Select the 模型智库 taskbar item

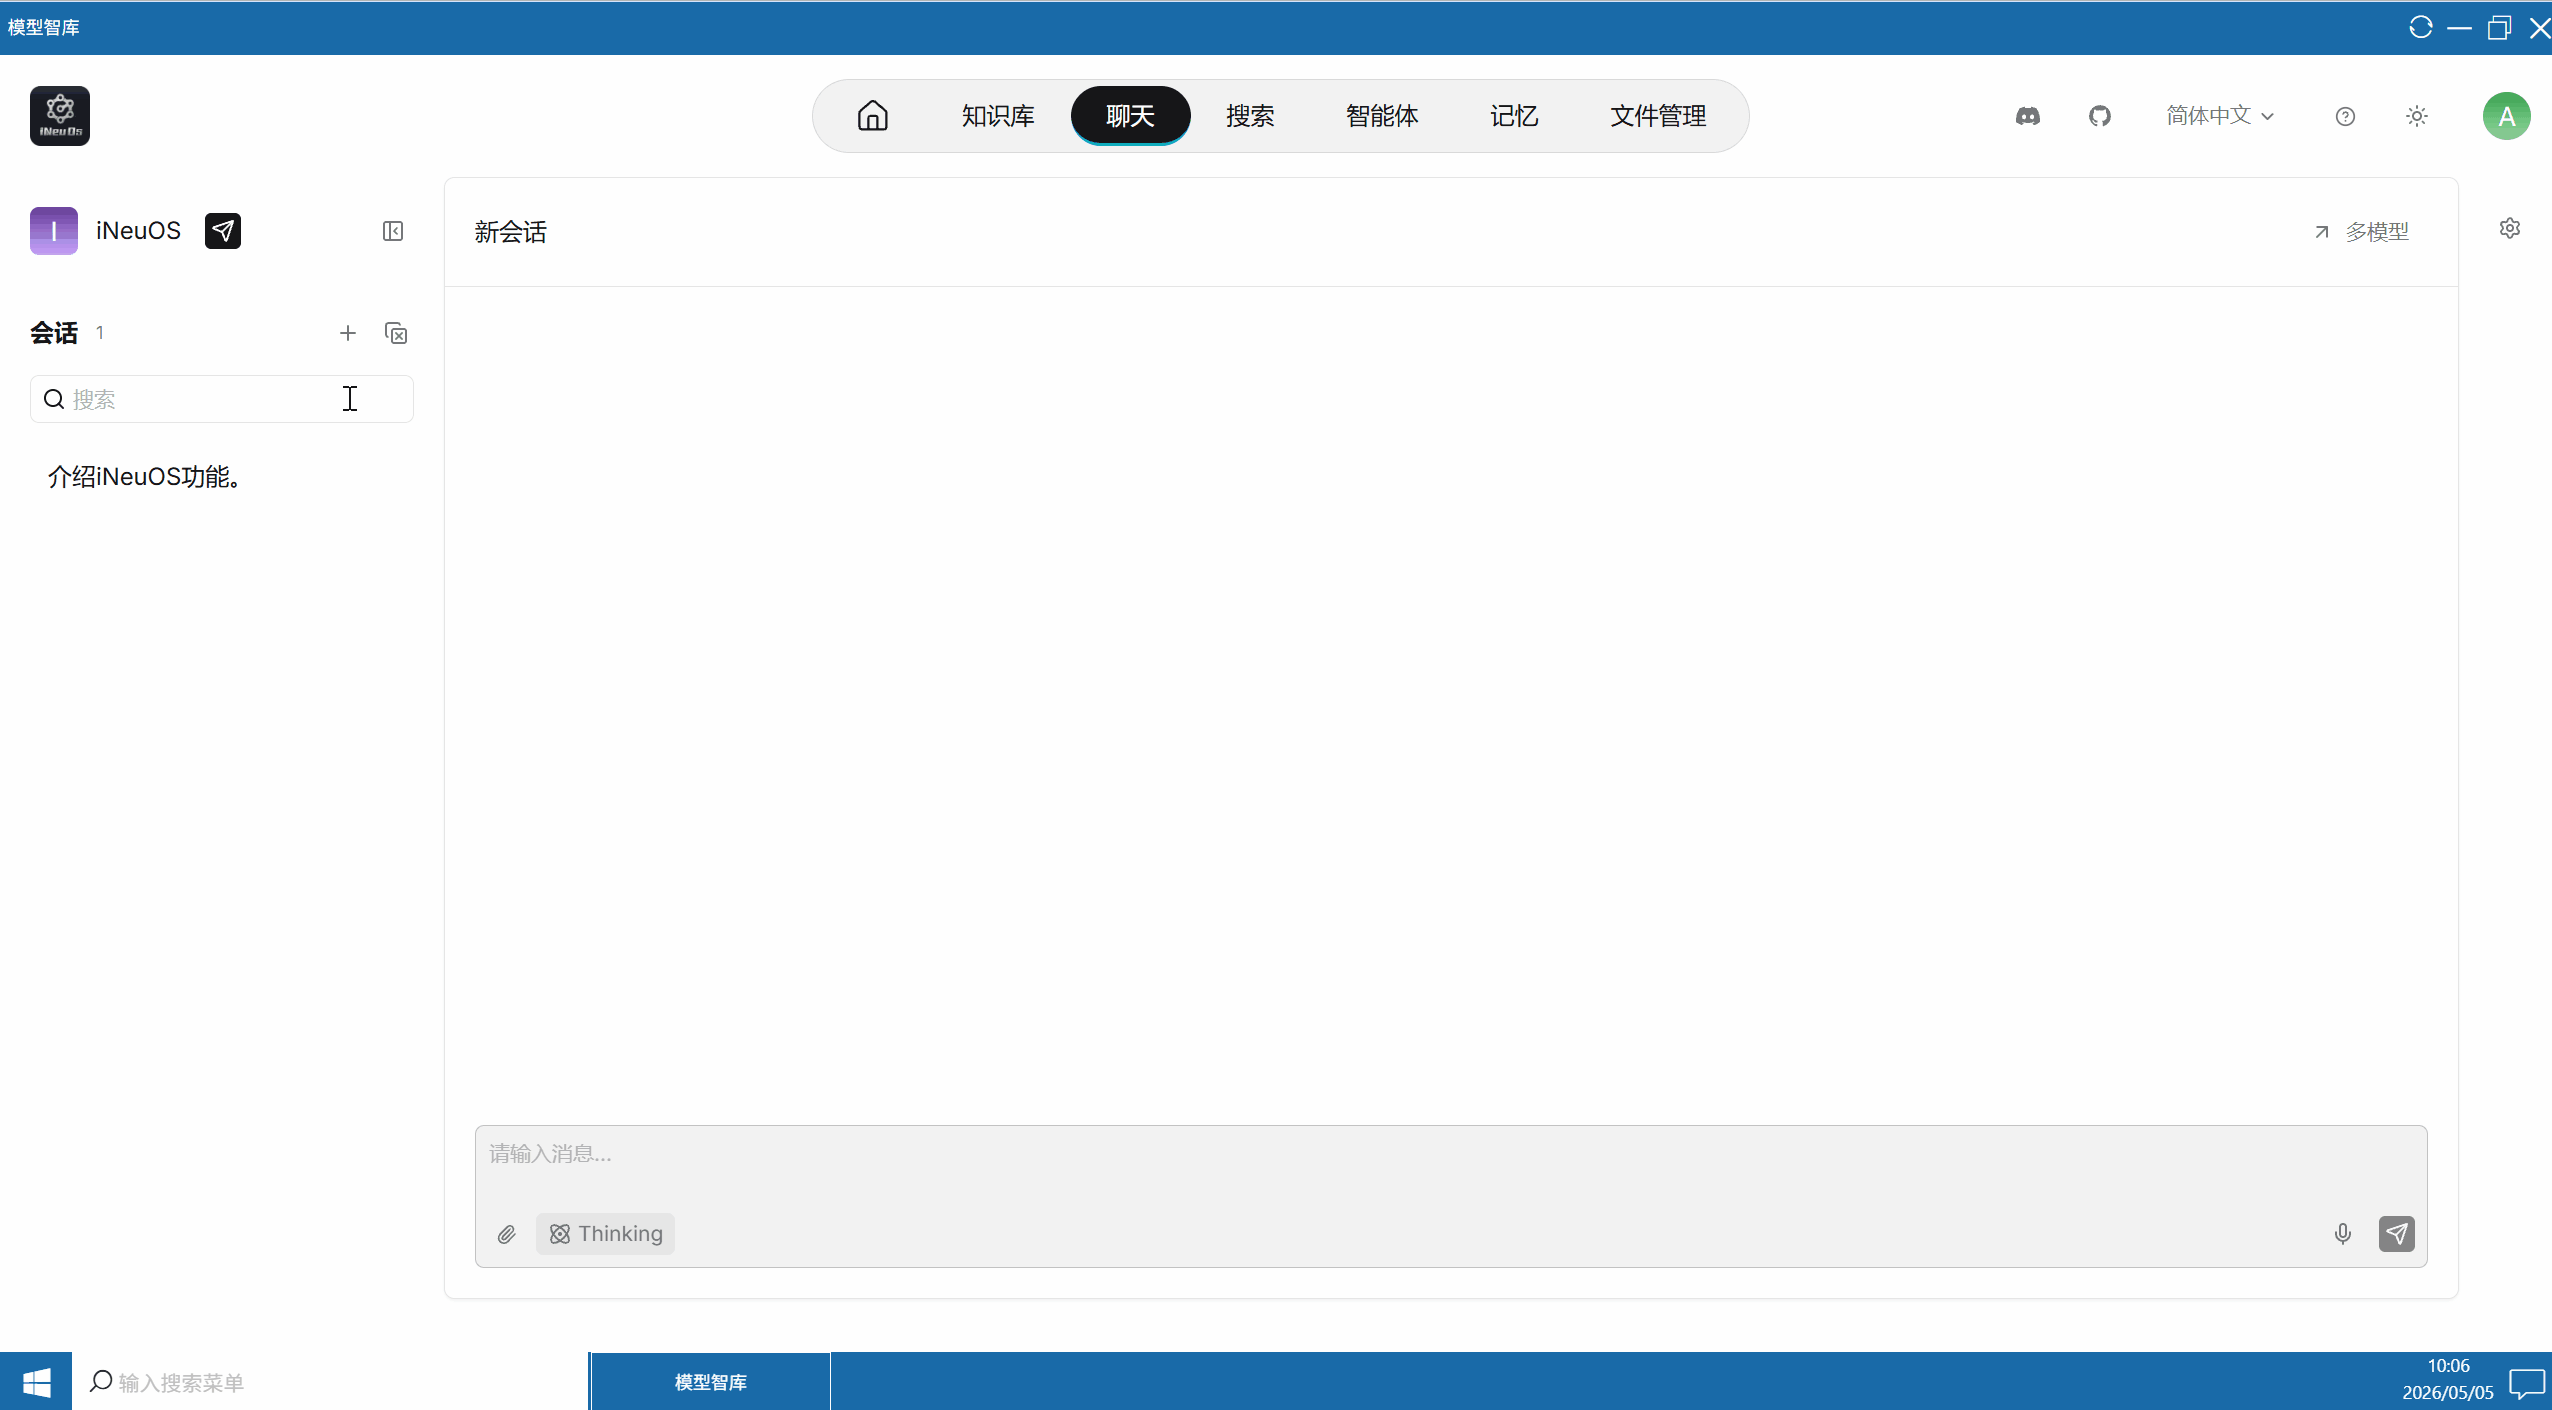[x=710, y=1382]
